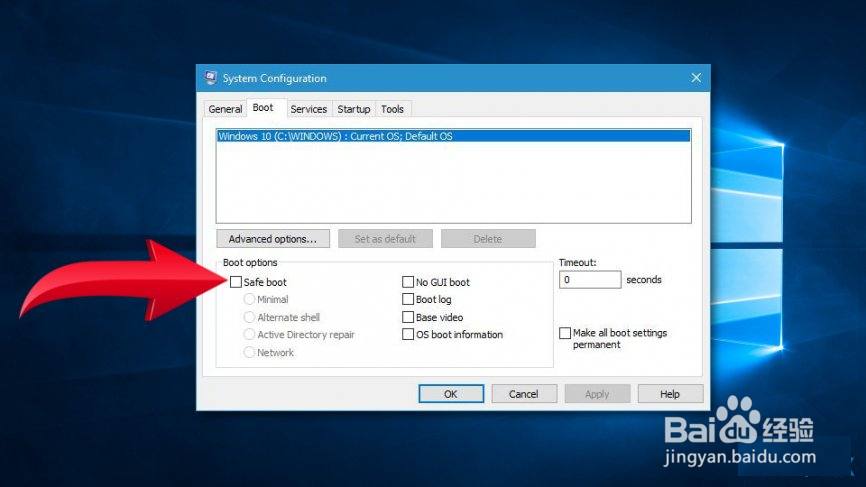The image size is (866, 487).
Task: Click the Apply button
Action: tap(597, 394)
